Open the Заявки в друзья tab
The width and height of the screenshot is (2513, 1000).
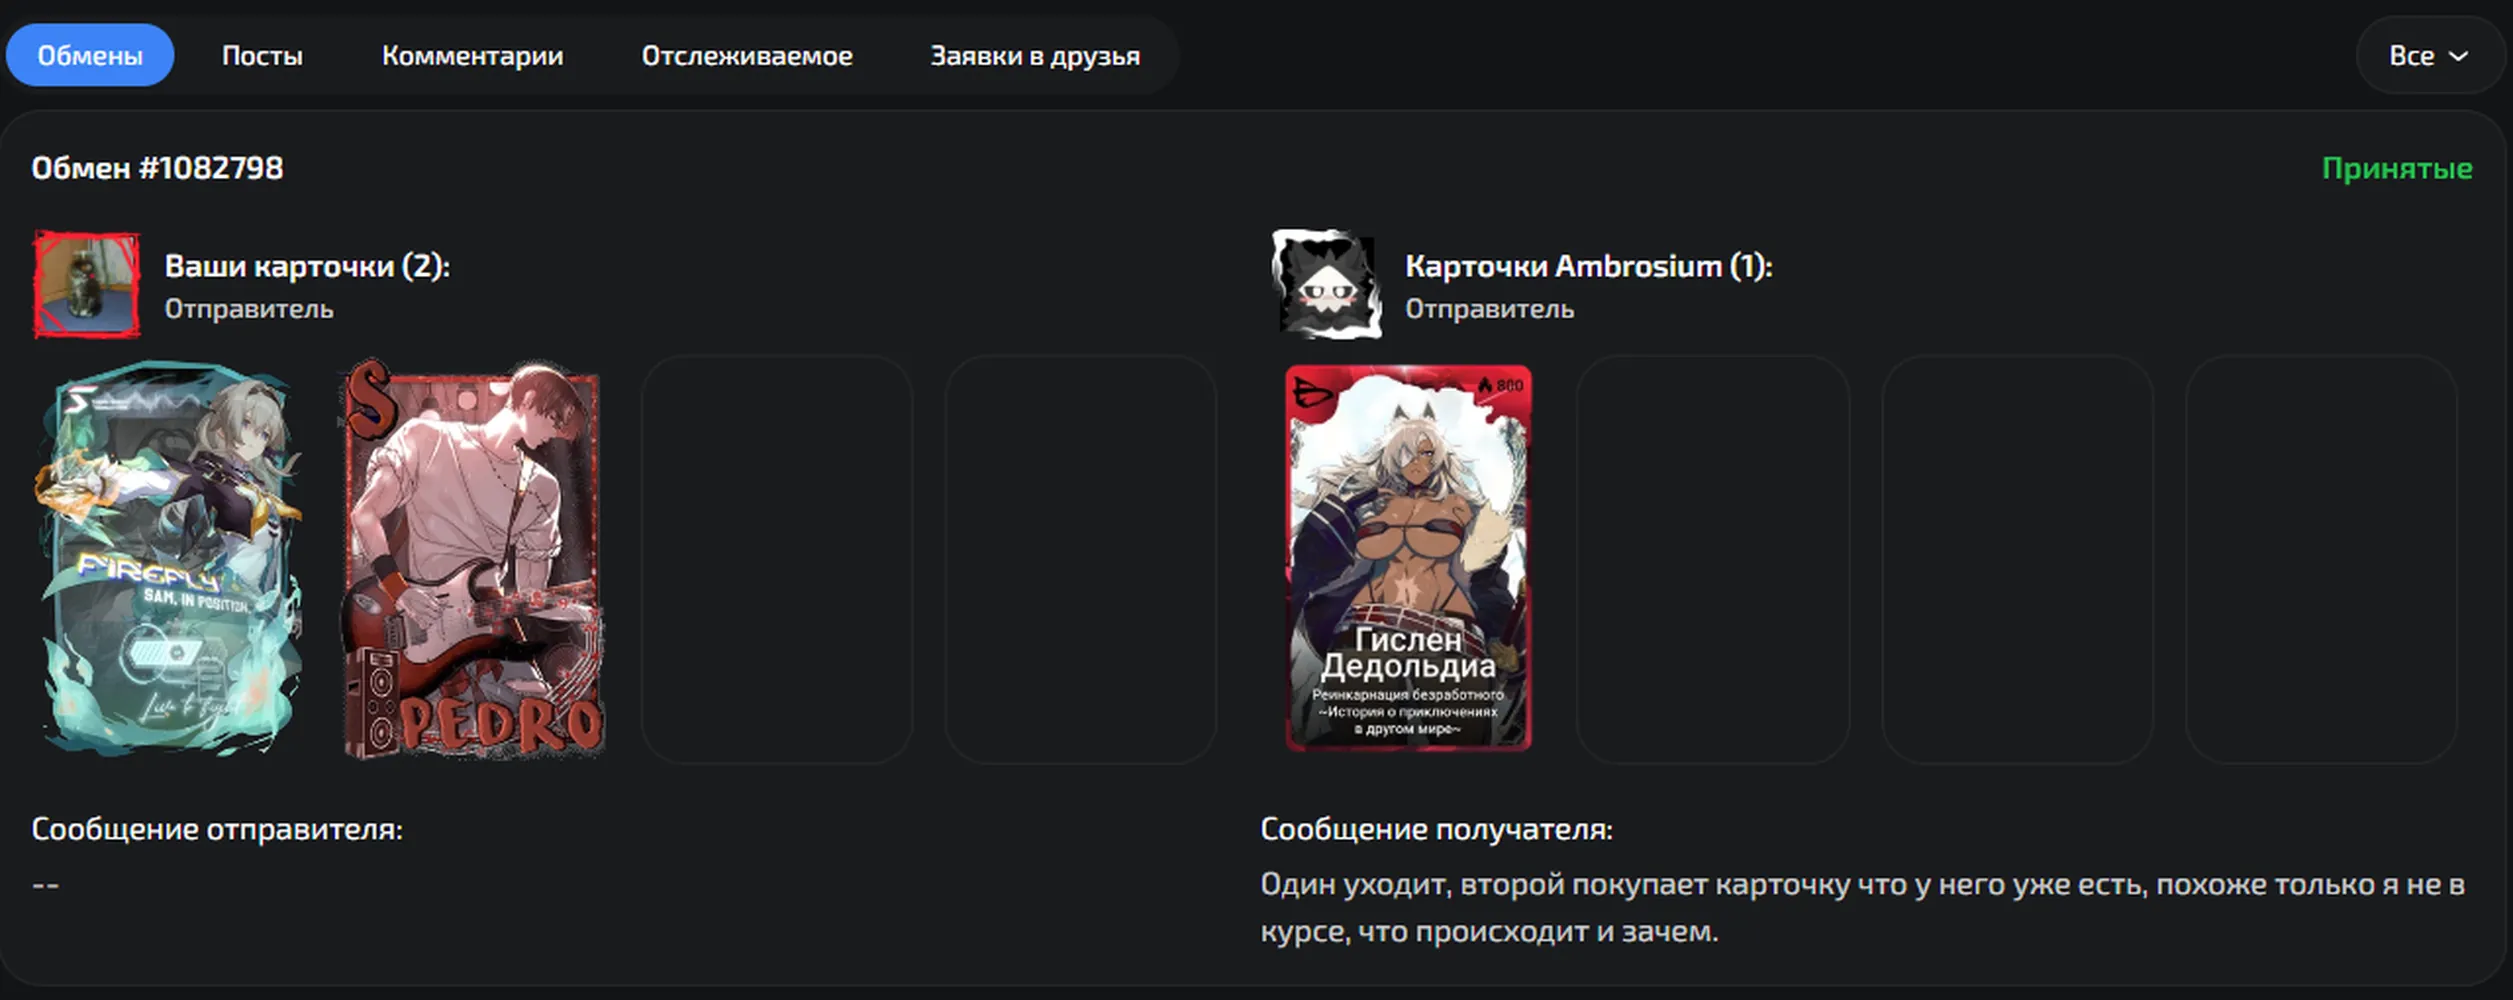coord(1035,55)
